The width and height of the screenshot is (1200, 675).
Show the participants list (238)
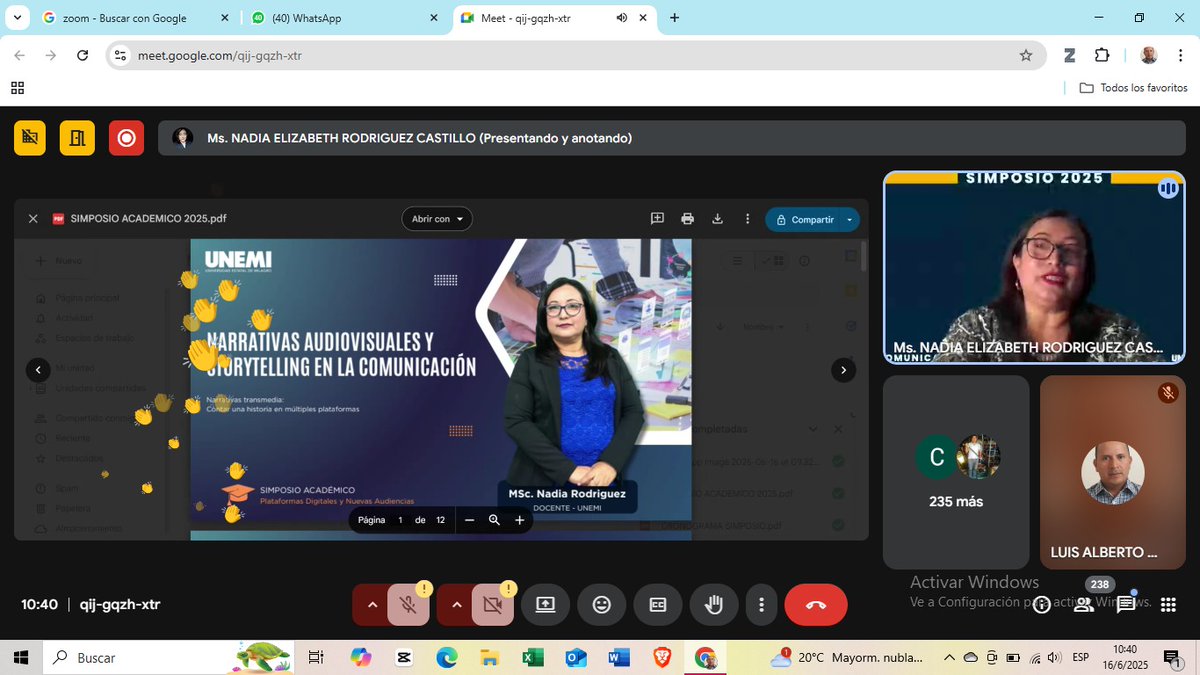click(x=1083, y=604)
